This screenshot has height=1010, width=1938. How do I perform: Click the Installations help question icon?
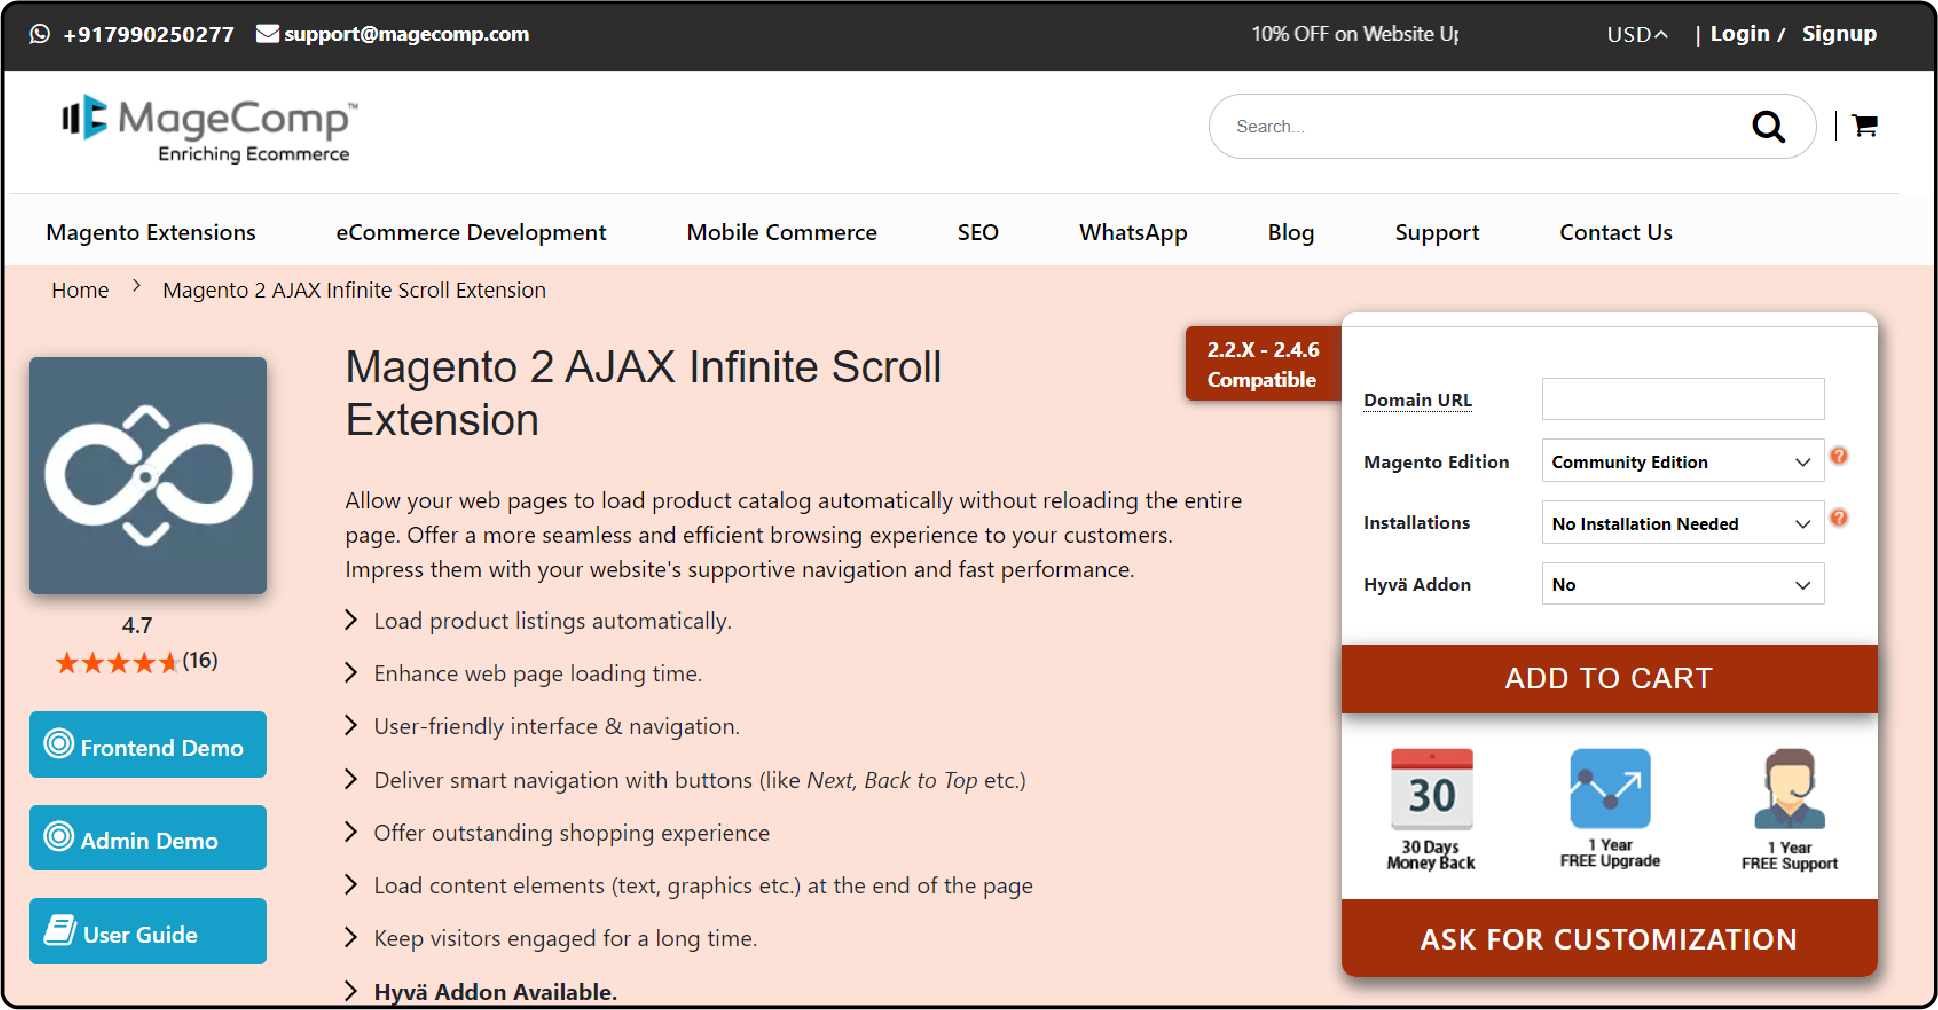(1839, 518)
